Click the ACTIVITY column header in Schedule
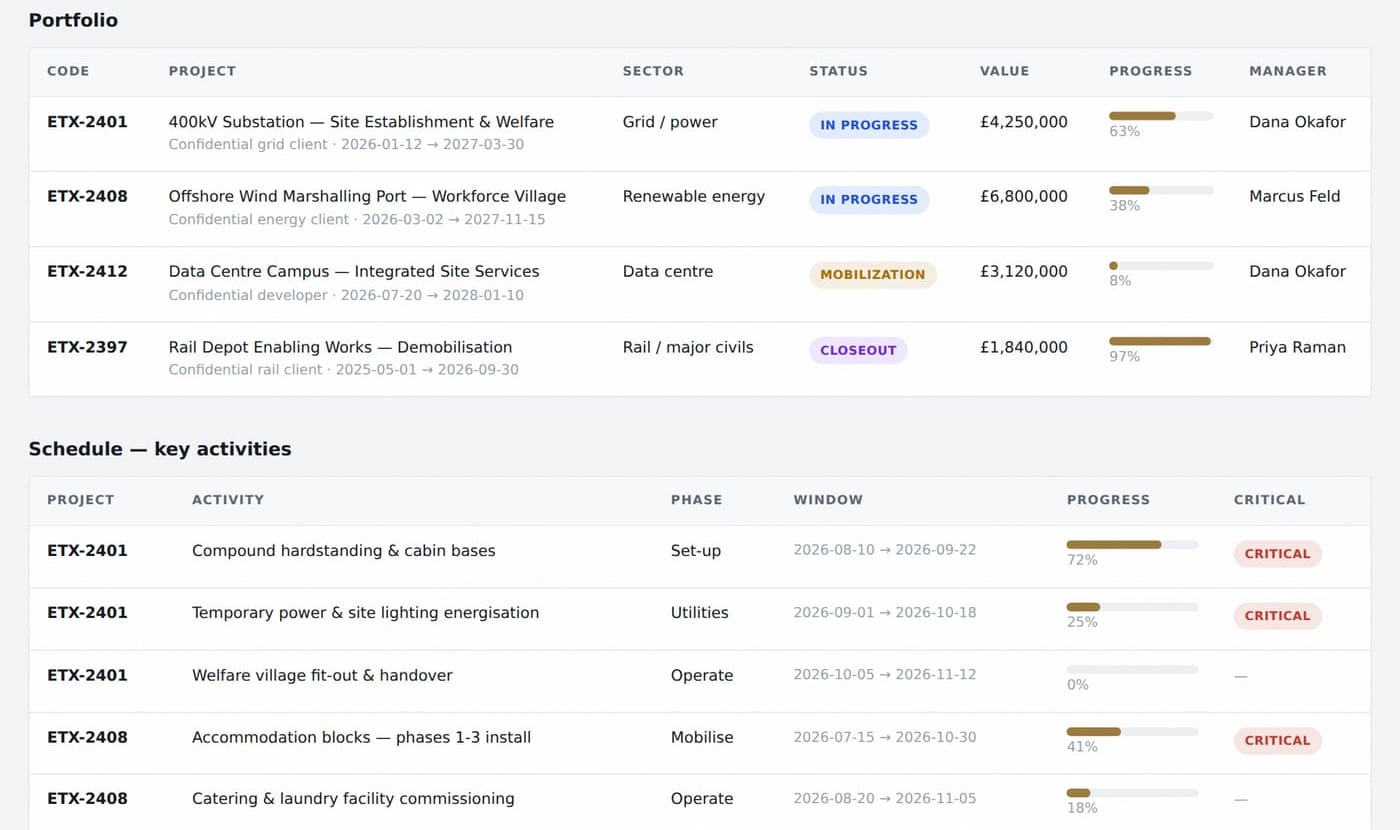Image resolution: width=1400 pixels, height=830 pixels. point(228,499)
